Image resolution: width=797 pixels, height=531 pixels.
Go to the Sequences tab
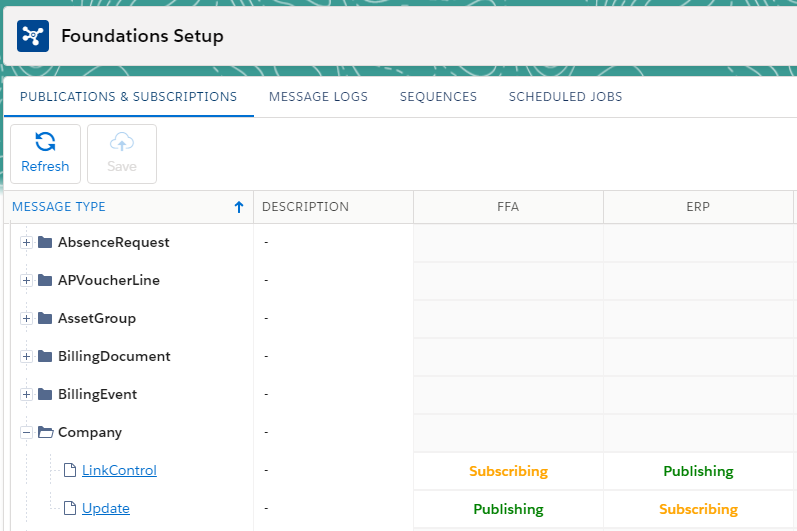[438, 97]
